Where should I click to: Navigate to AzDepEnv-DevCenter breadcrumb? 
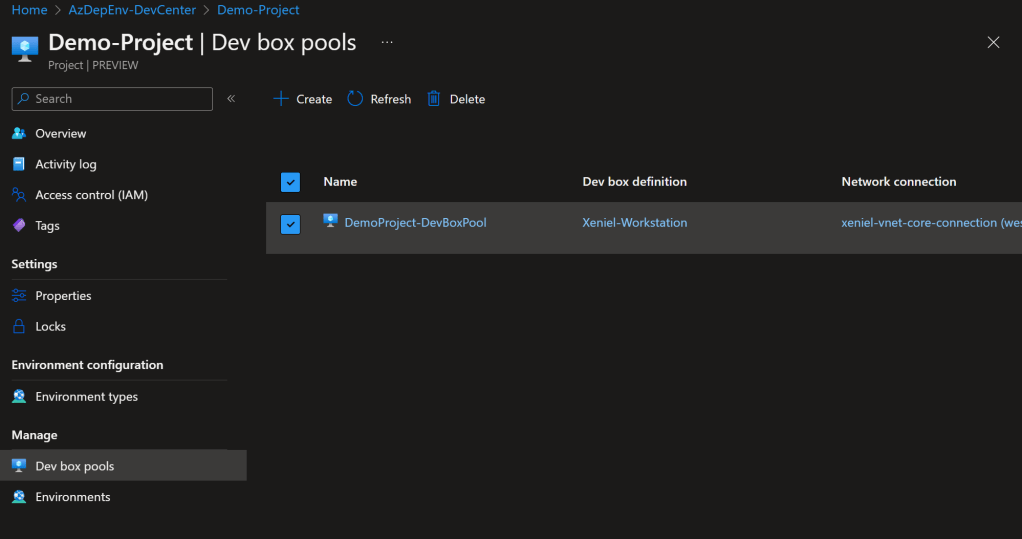click(x=132, y=10)
